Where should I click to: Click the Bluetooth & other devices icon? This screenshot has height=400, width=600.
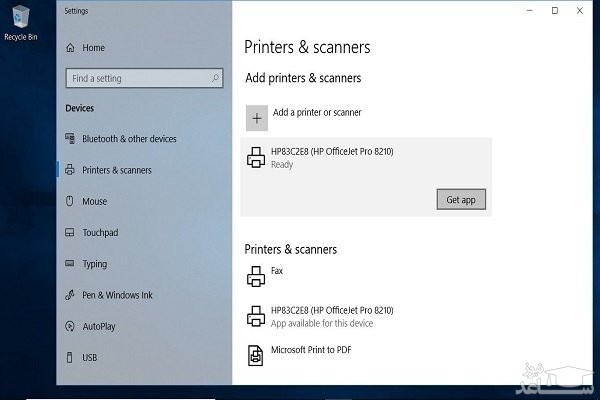coord(70,139)
